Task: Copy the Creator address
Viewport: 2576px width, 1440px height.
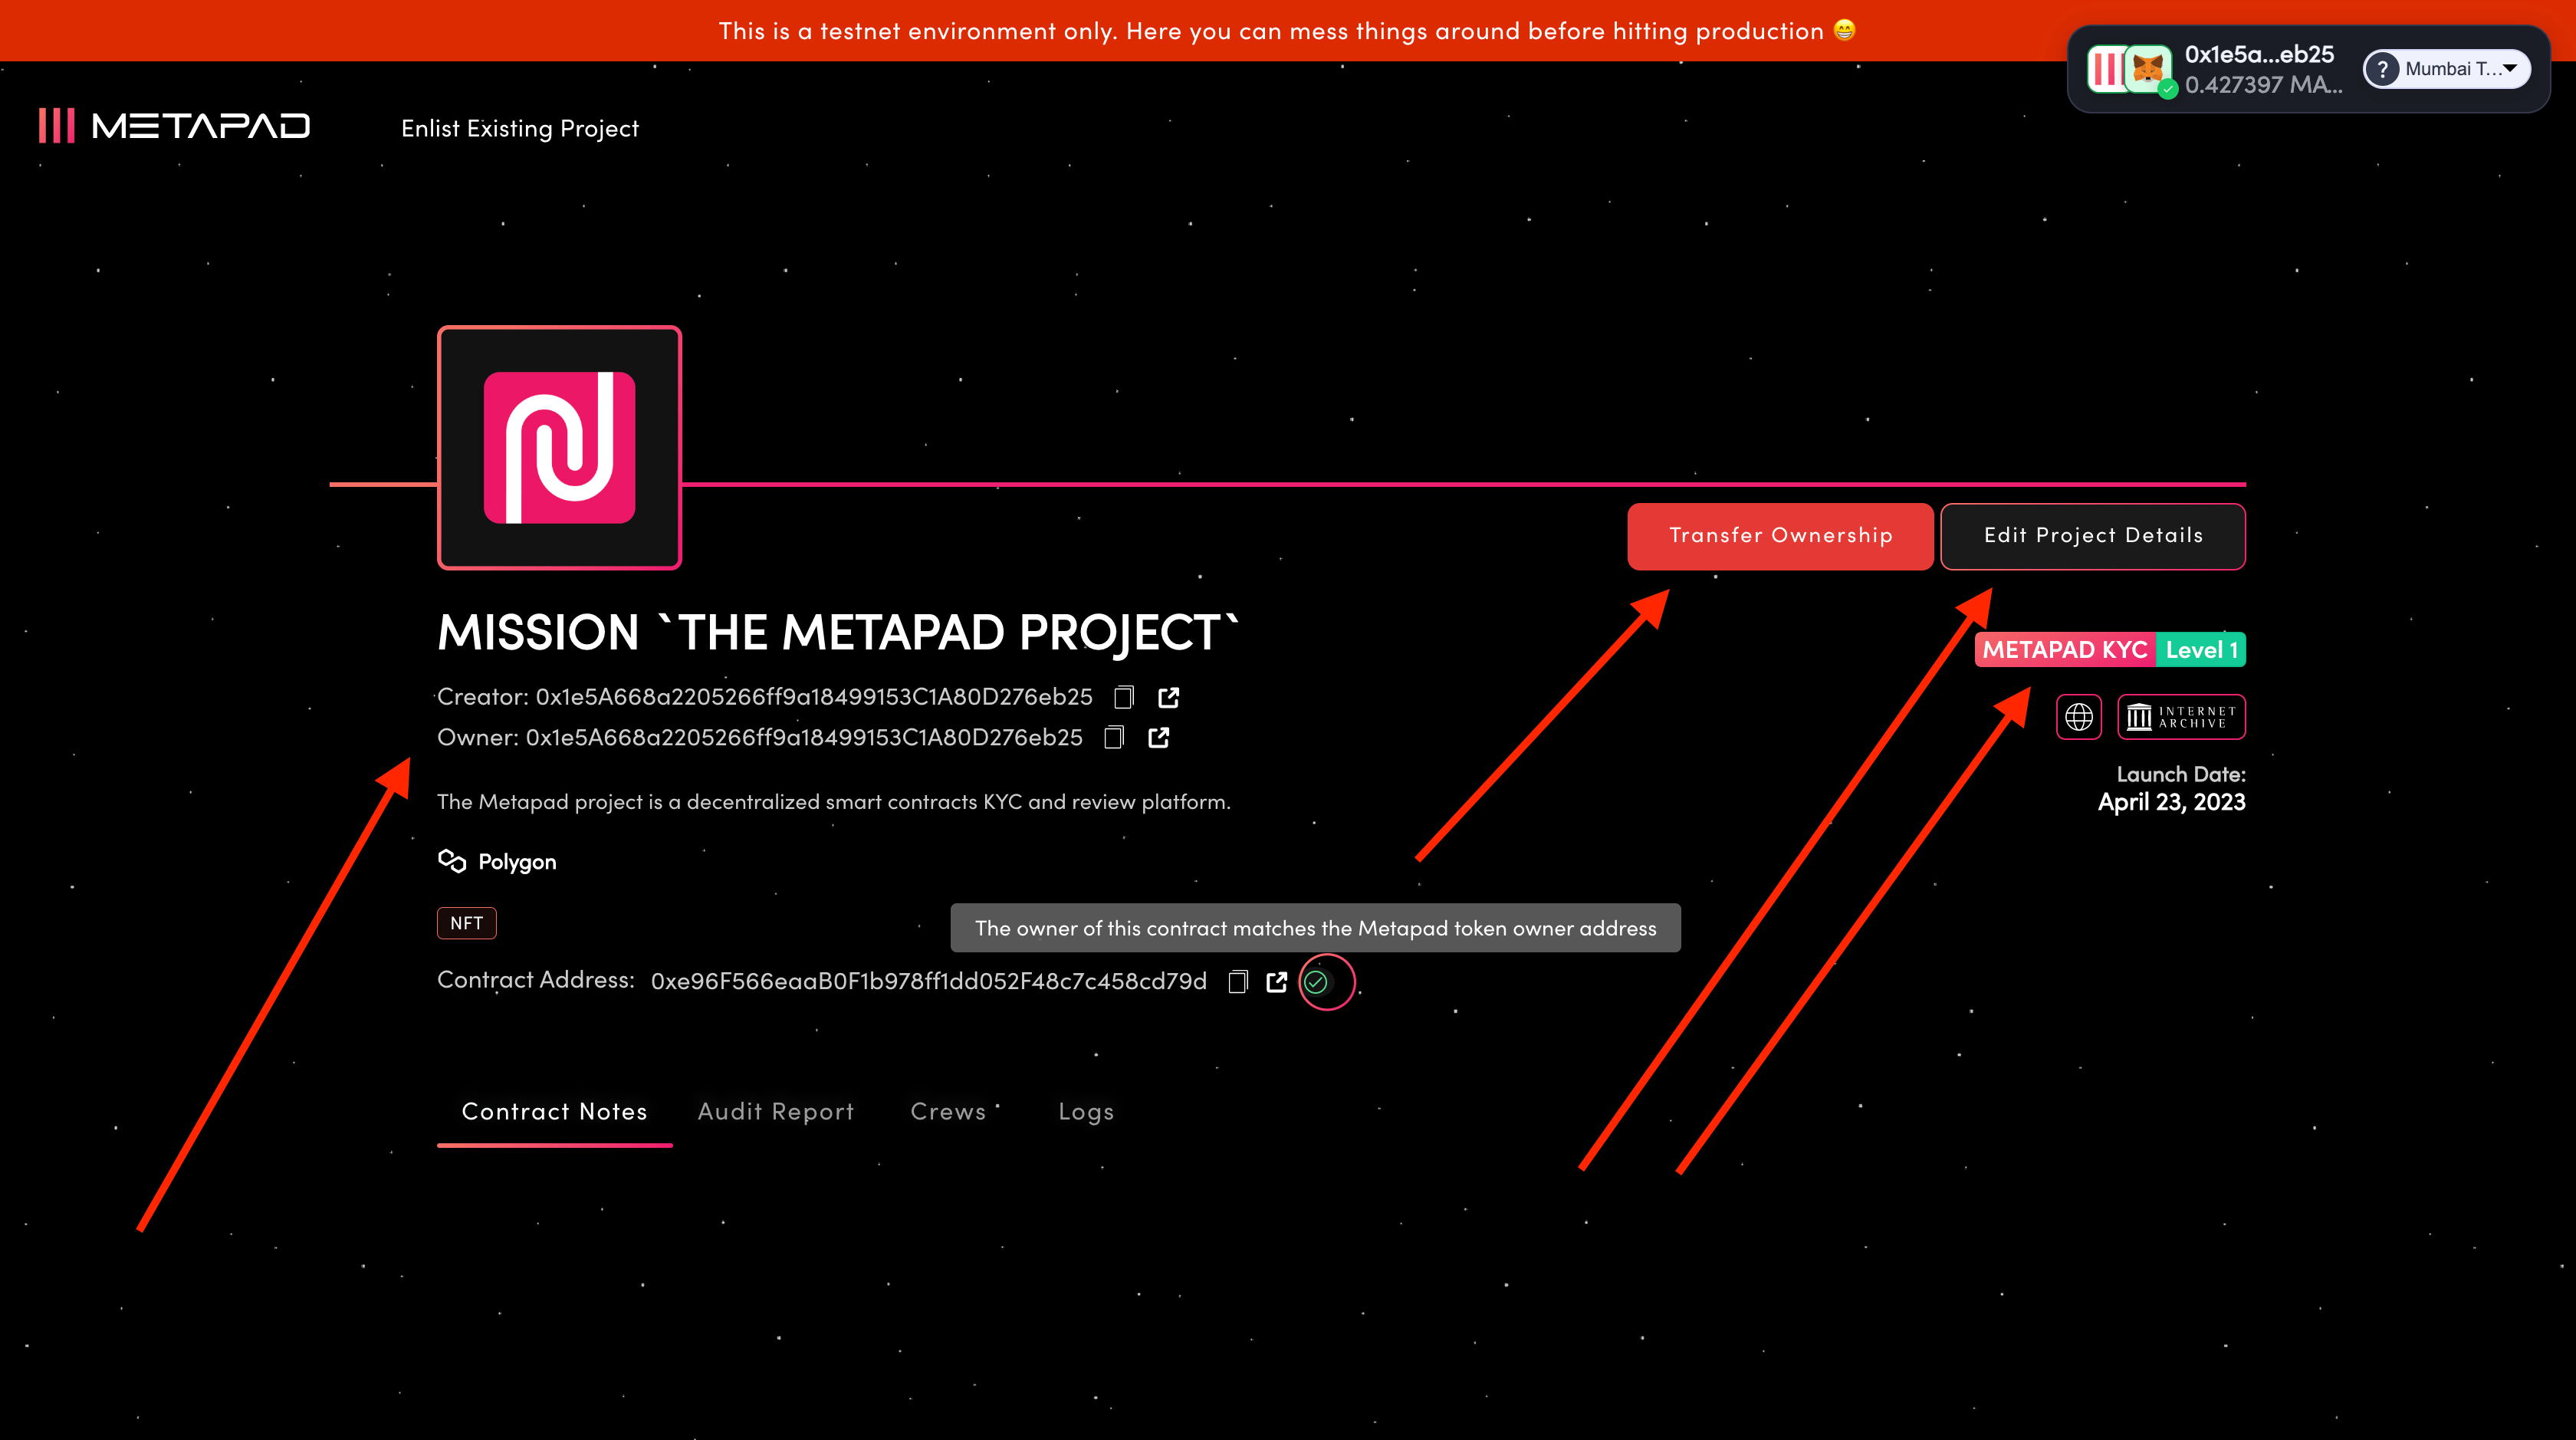Action: tap(1124, 697)
